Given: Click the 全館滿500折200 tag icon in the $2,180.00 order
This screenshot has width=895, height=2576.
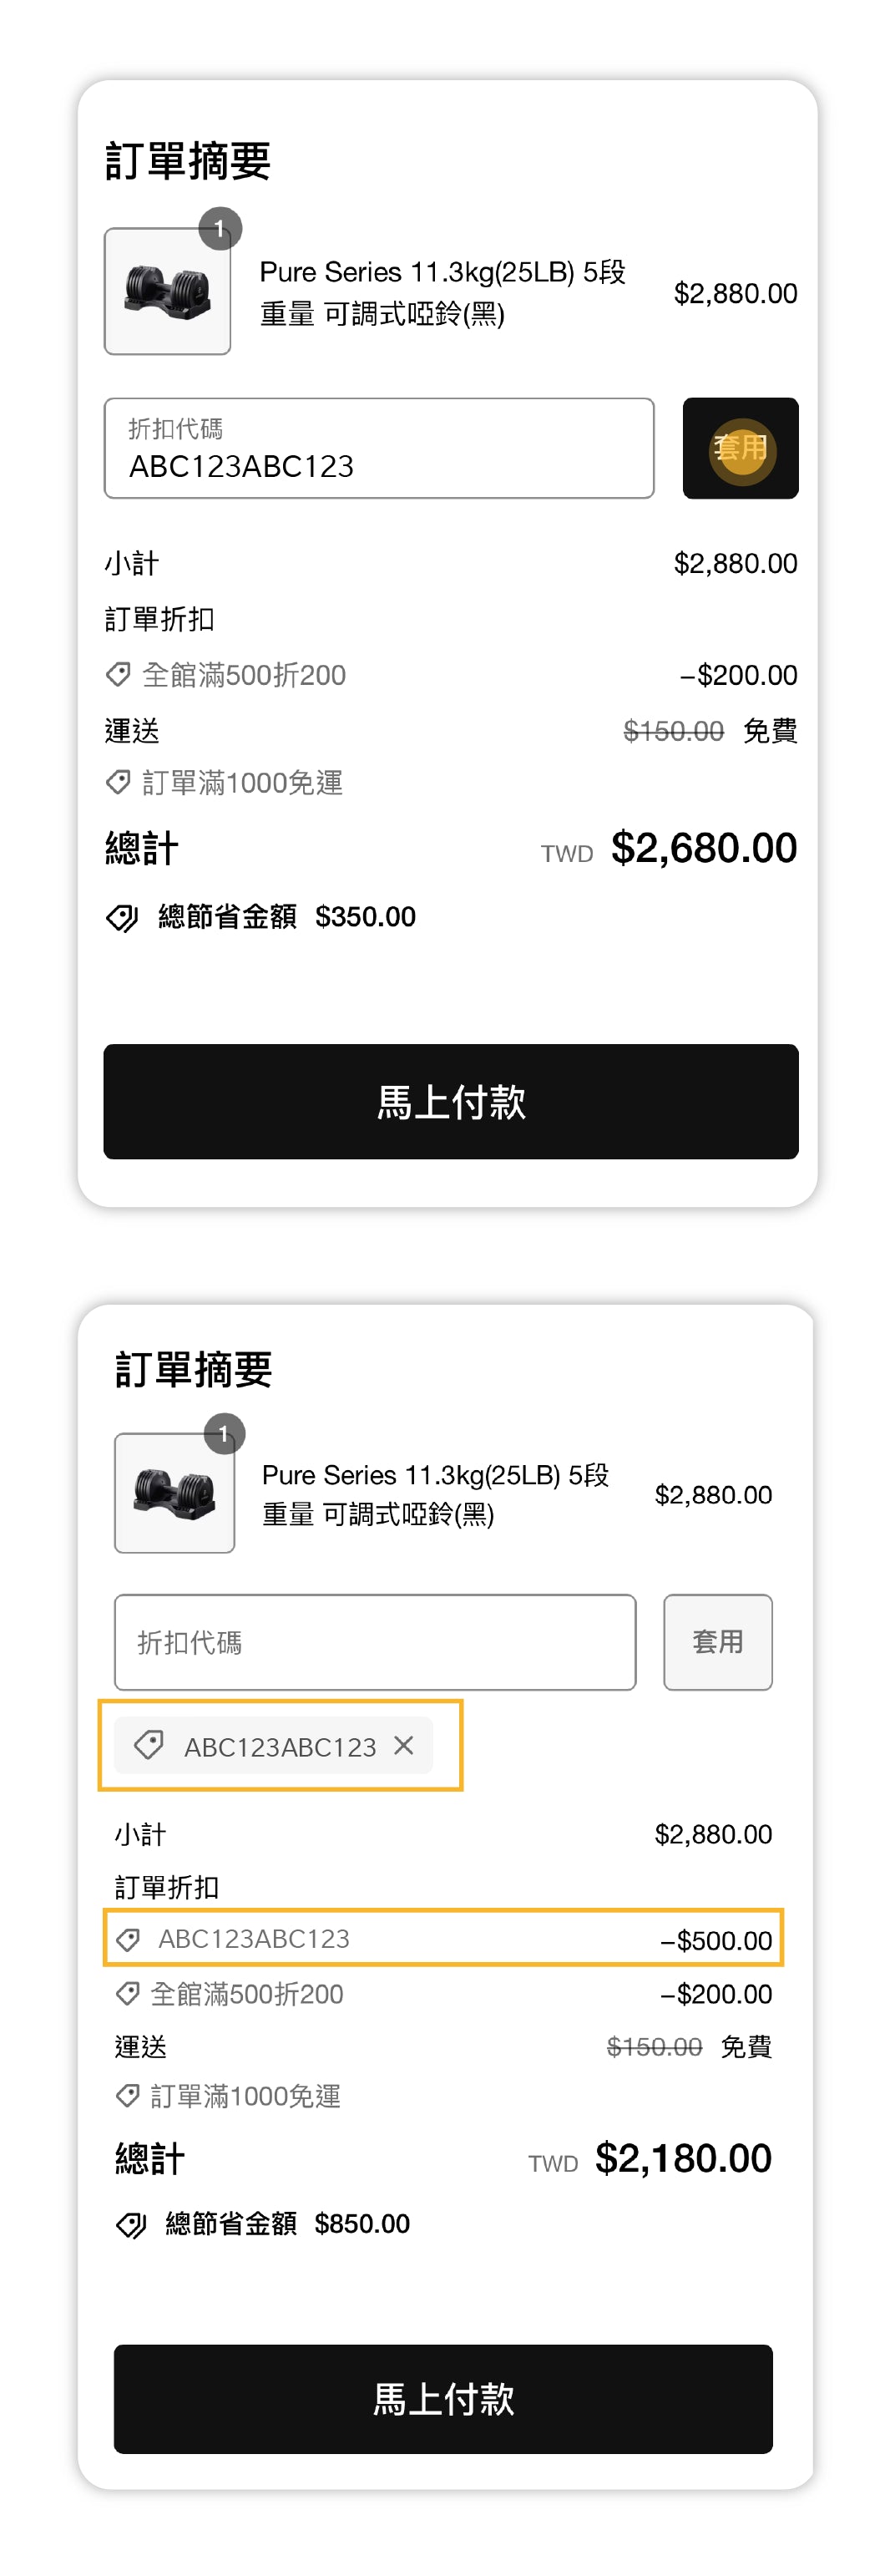Looking at the screenshot, I should coord(127,1994).
